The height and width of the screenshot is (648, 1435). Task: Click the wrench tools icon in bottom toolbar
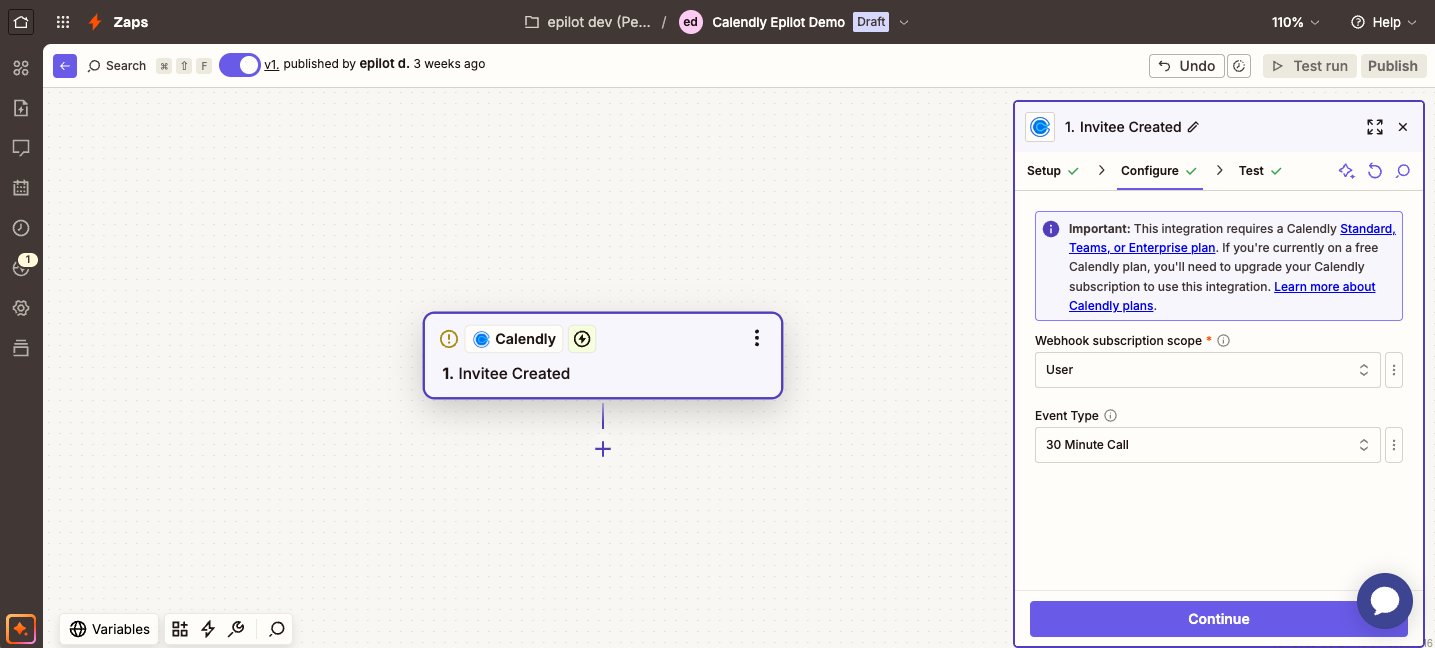(x=236, y=629)
